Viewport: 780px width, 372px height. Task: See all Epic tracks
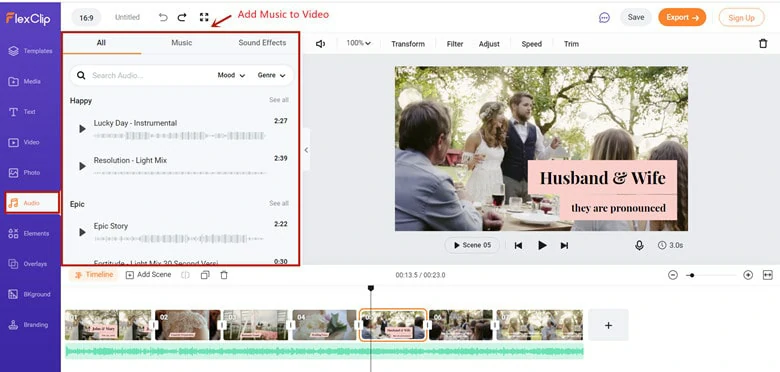(x=279, y=203)
